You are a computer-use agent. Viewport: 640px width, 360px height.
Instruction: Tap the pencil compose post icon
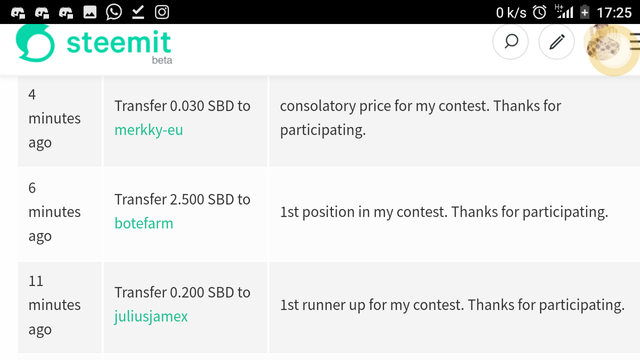(x=556, y=42)
